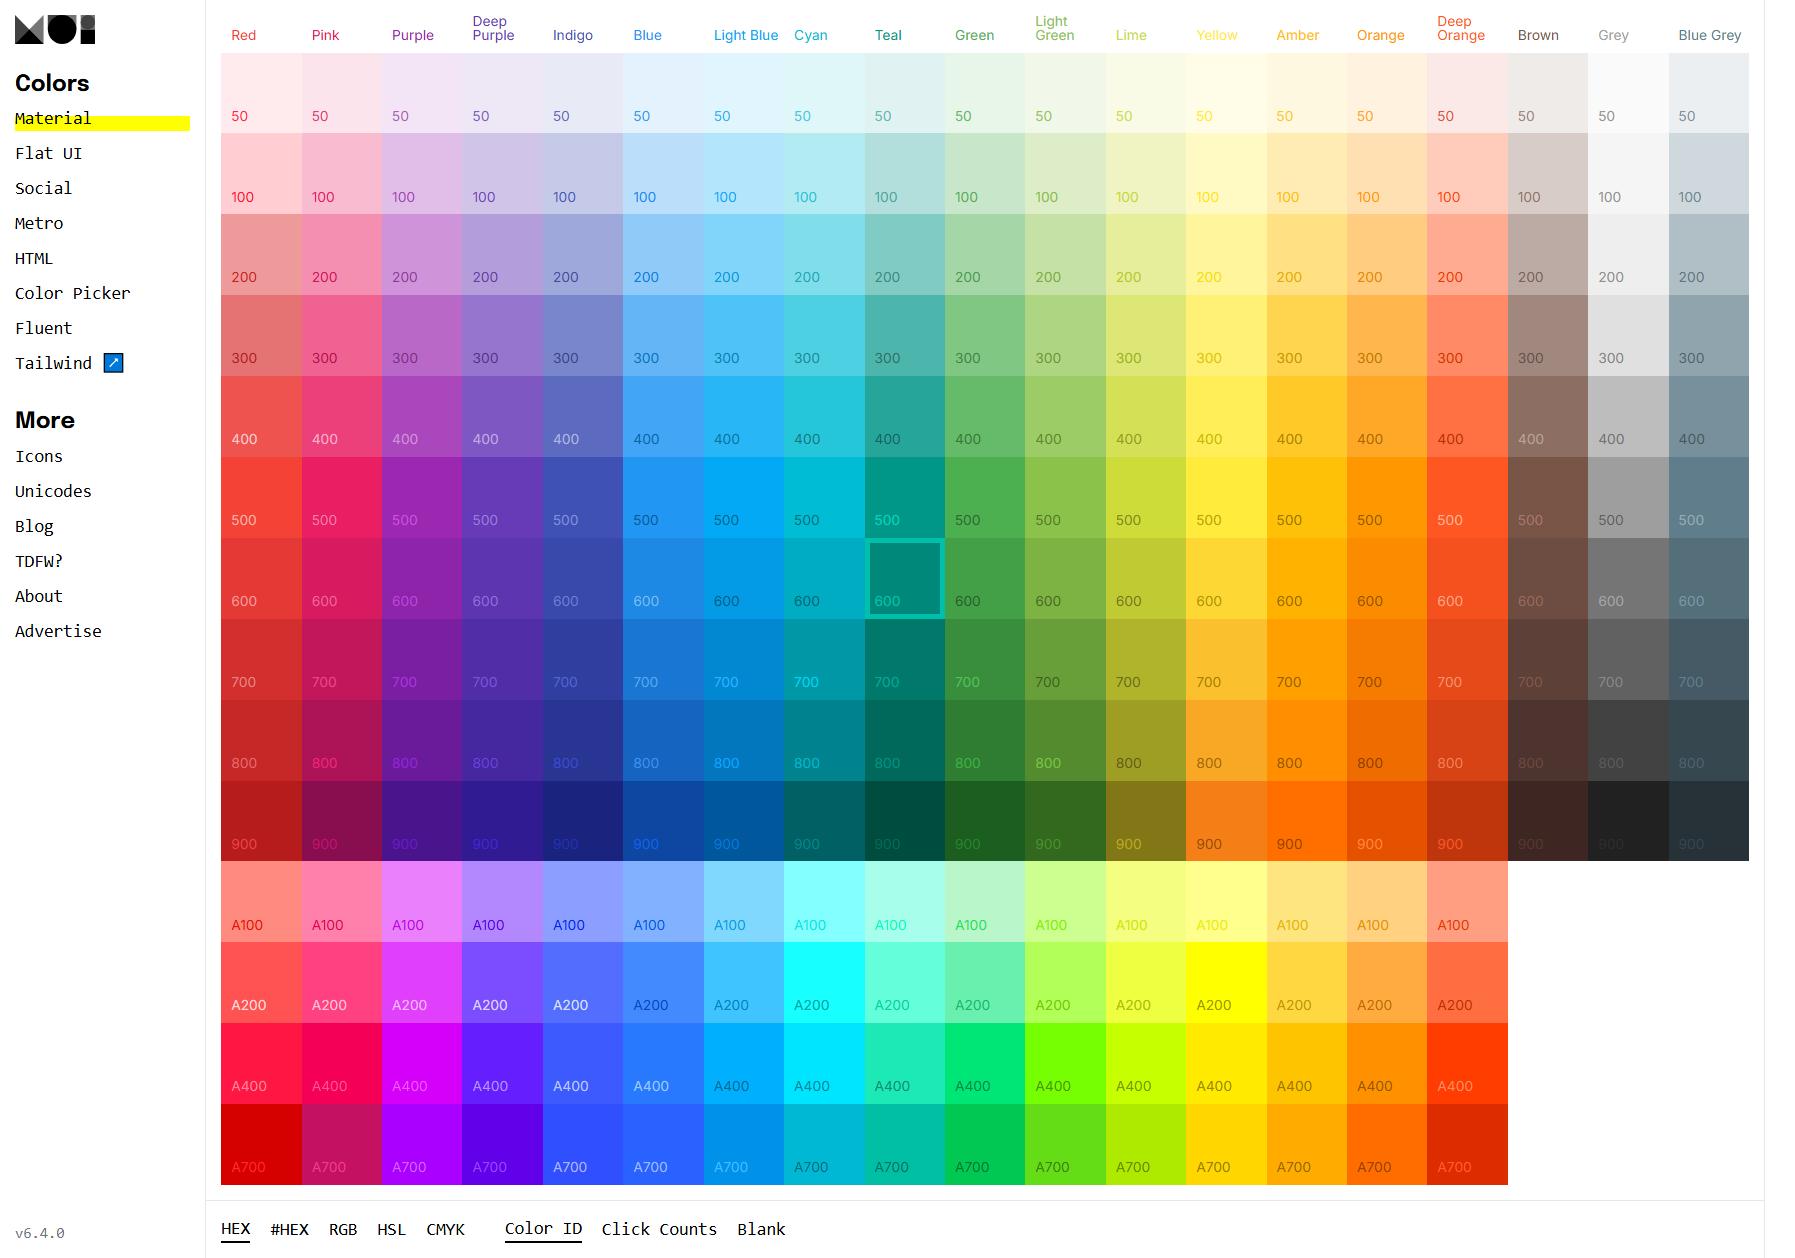Switch to CMYK format
Image resolution: width=1795 pixels, height=1258 pixels.
(x=445, y=1229)
